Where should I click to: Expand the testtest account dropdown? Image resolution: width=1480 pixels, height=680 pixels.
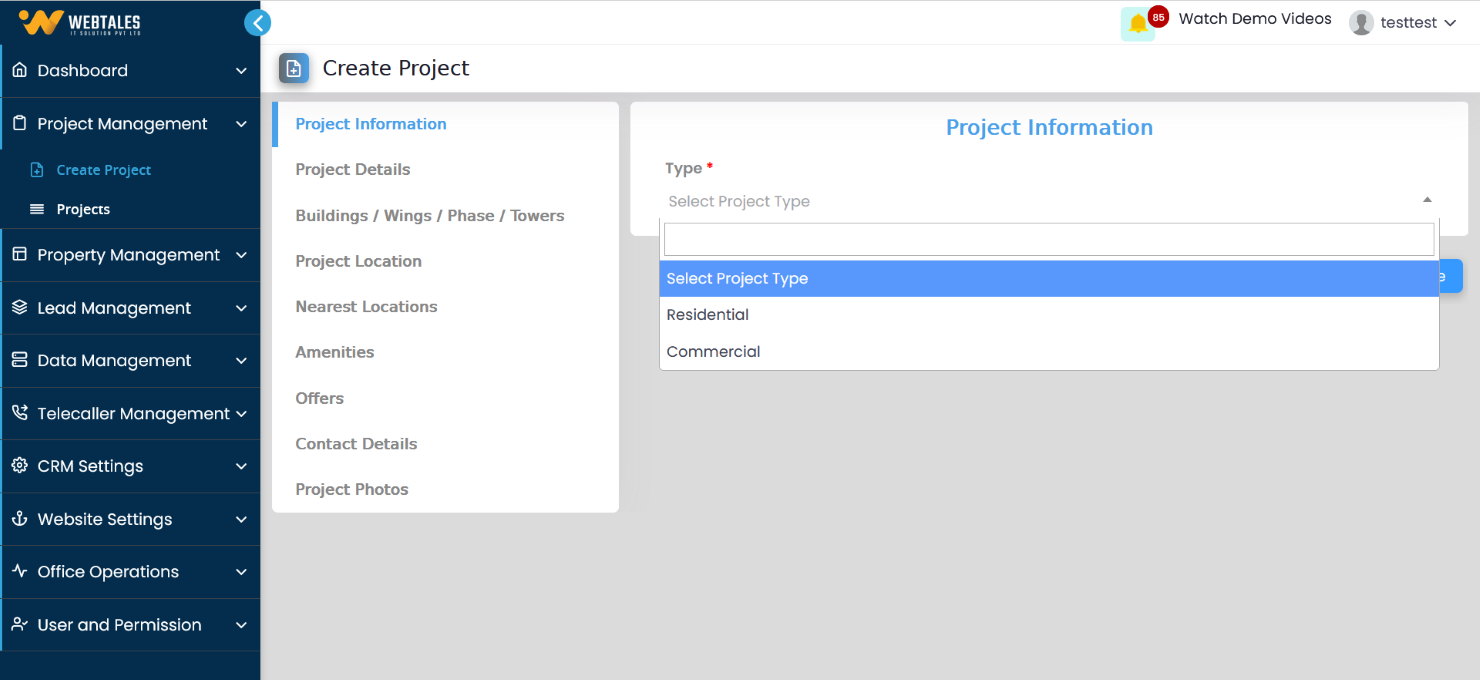tap(1403, 22)
